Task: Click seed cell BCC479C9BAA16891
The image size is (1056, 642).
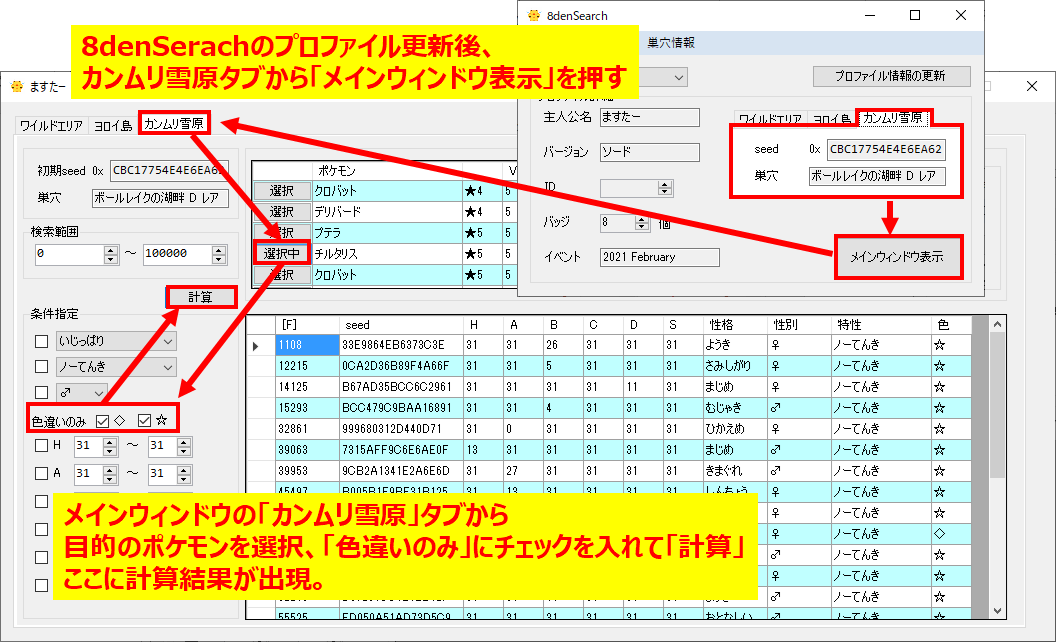Action: [401, 408]
